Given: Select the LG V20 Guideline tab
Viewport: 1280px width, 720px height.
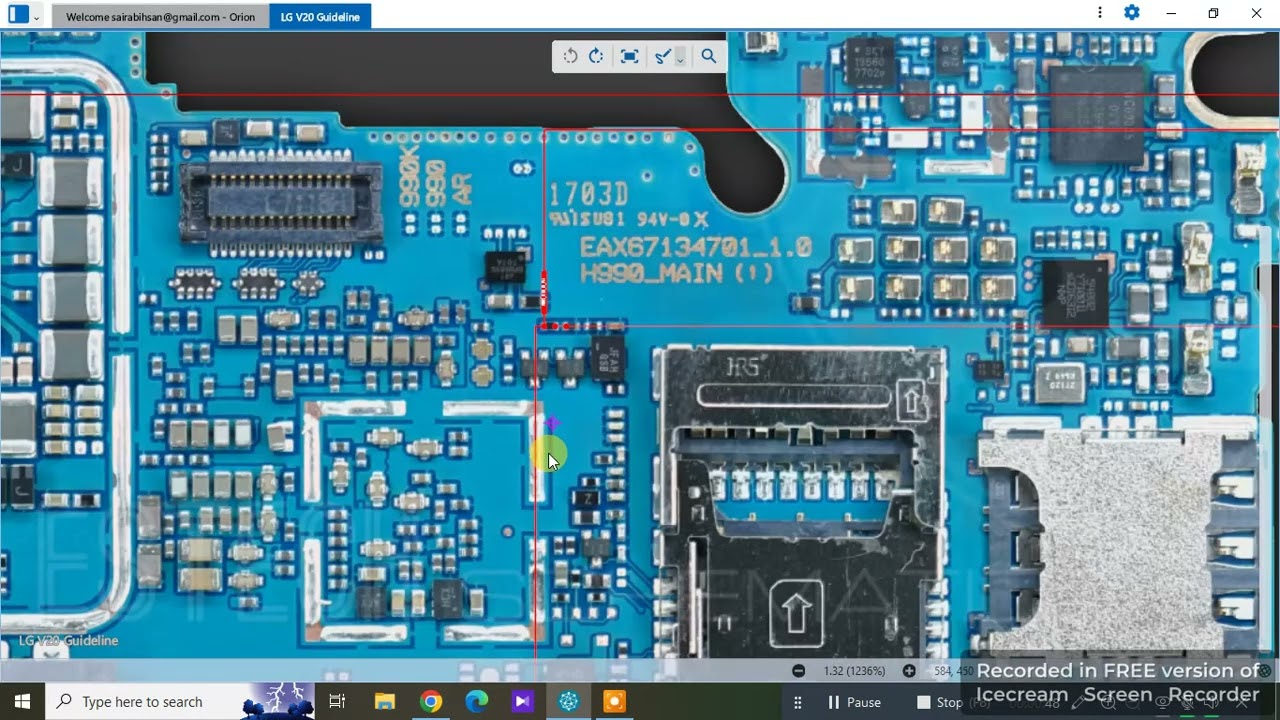Looking at the screenshot, I should click(320, 17).
